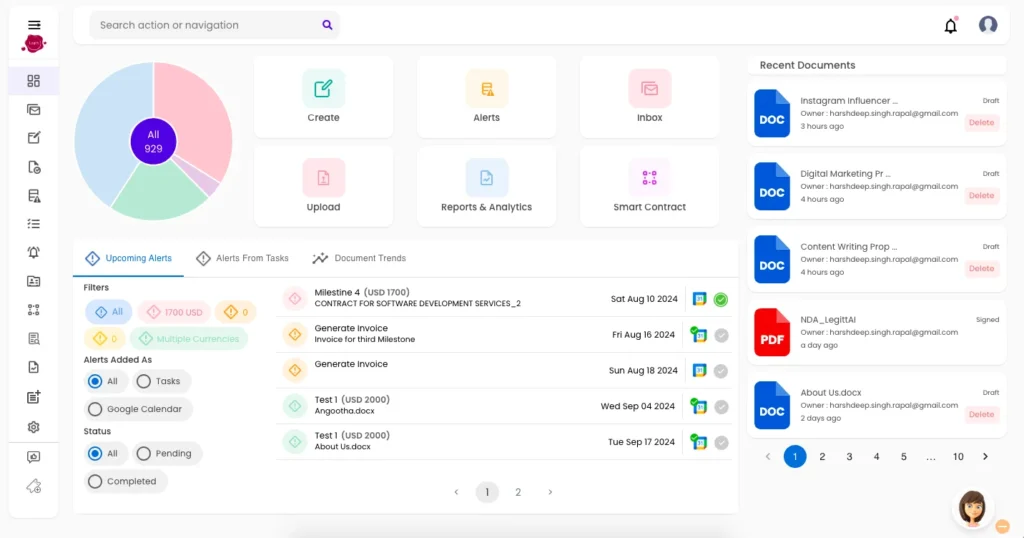This screenshot has width=1024, height=538.
Task: Click the green pie chart segment
Action: pyautogui.click(x=159, y=191)
